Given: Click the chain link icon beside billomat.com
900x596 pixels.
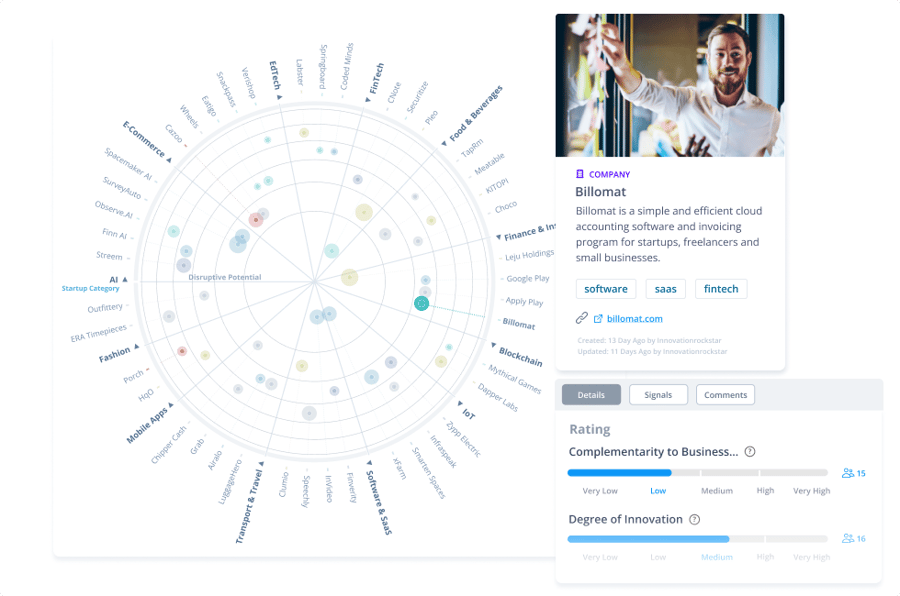Looking at the screenshot, I should coord(581,318).
